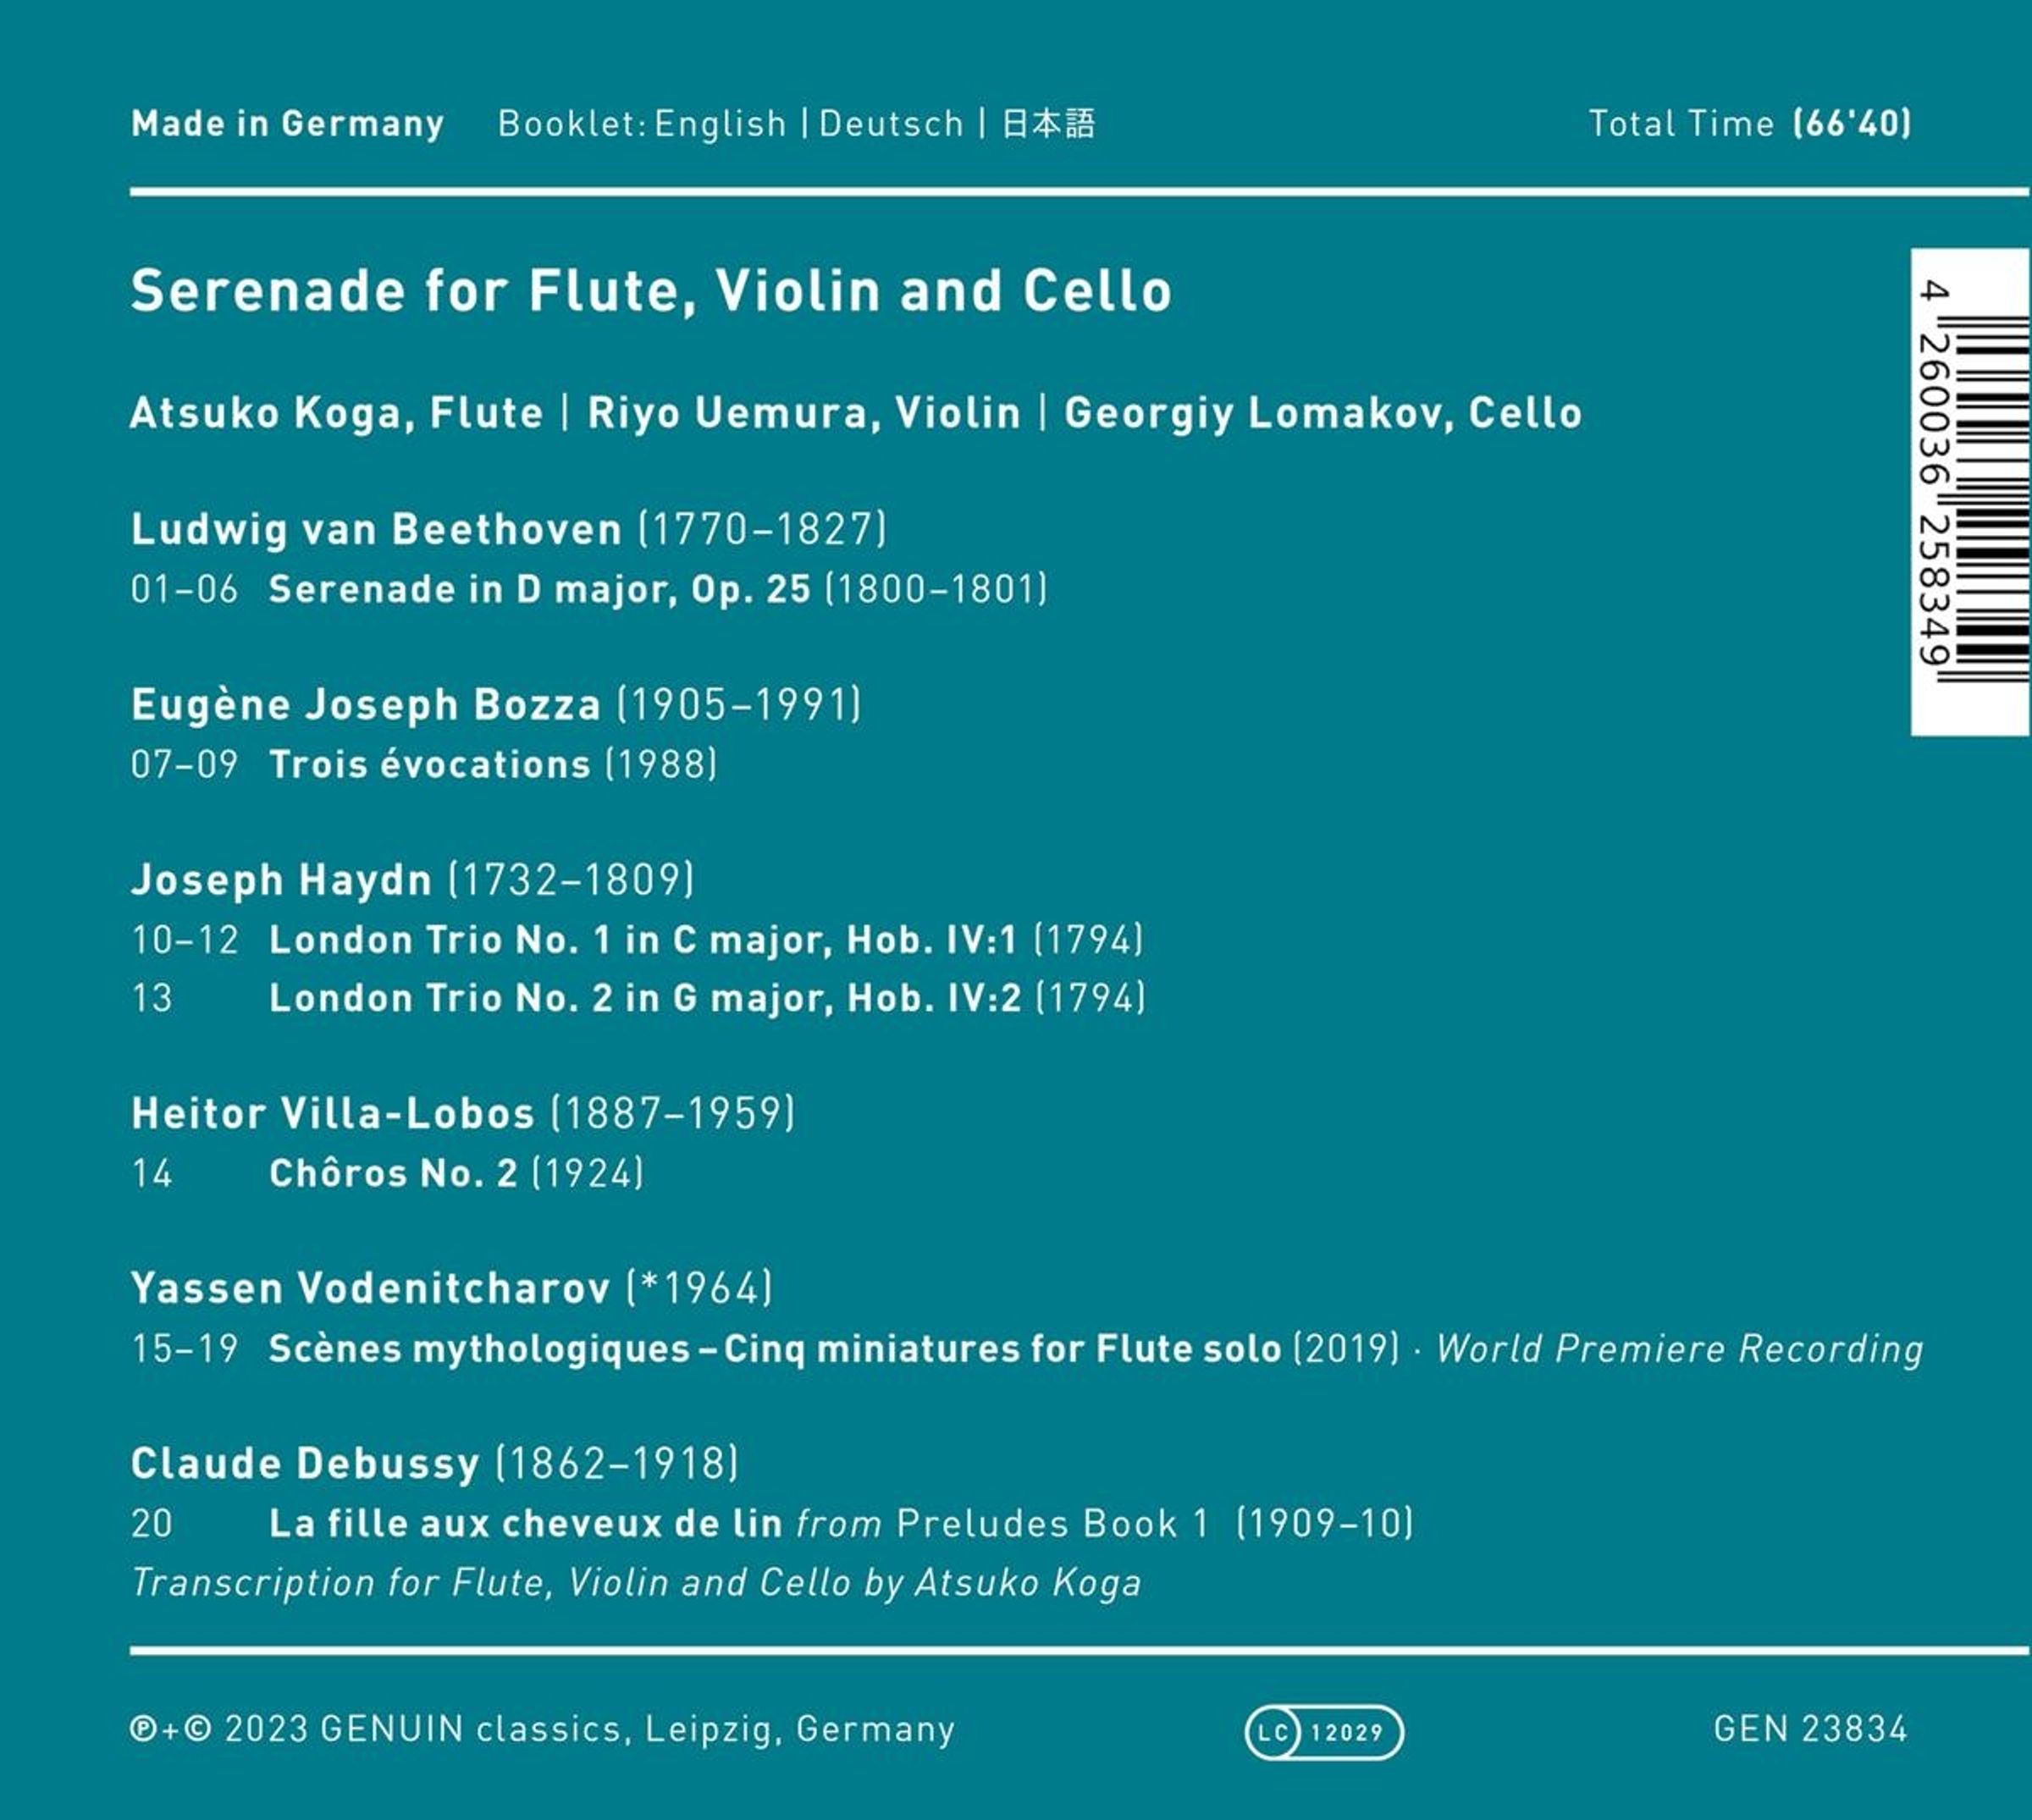Screen dimensions: 2032x1820
Task: Select the "Made in Germany" text
Action: (x=287, y=124)
